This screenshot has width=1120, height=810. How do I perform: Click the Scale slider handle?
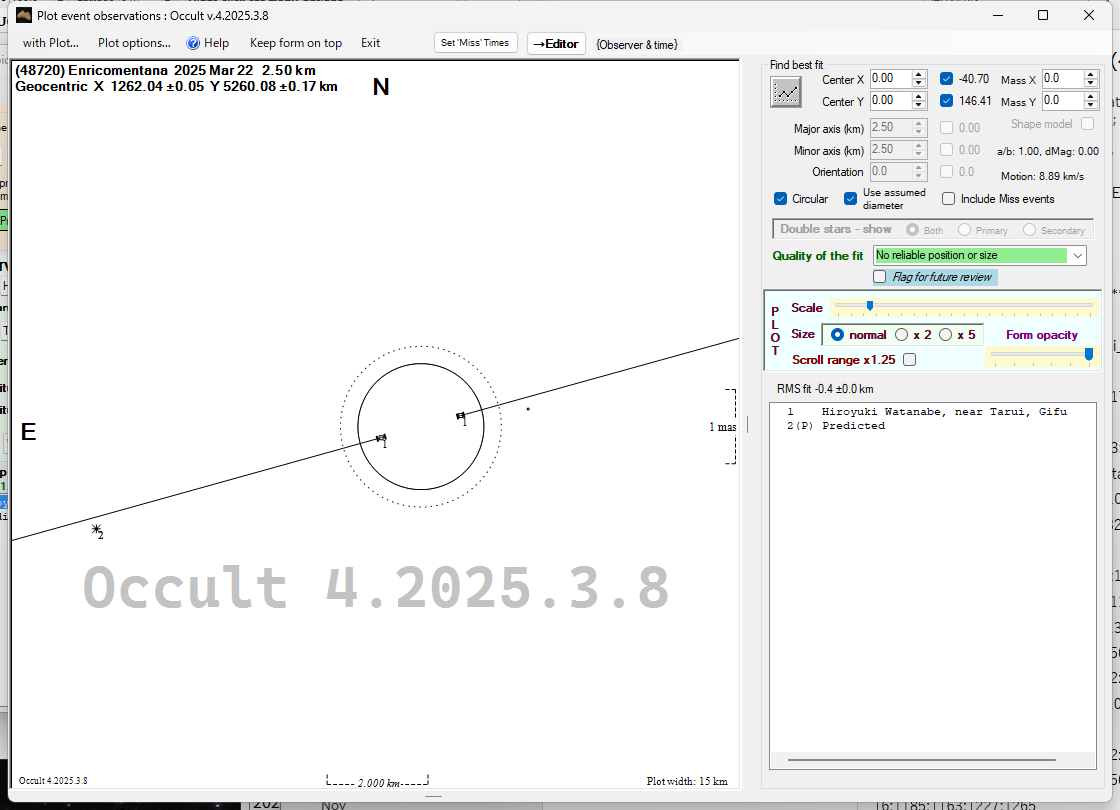(870, 305)
